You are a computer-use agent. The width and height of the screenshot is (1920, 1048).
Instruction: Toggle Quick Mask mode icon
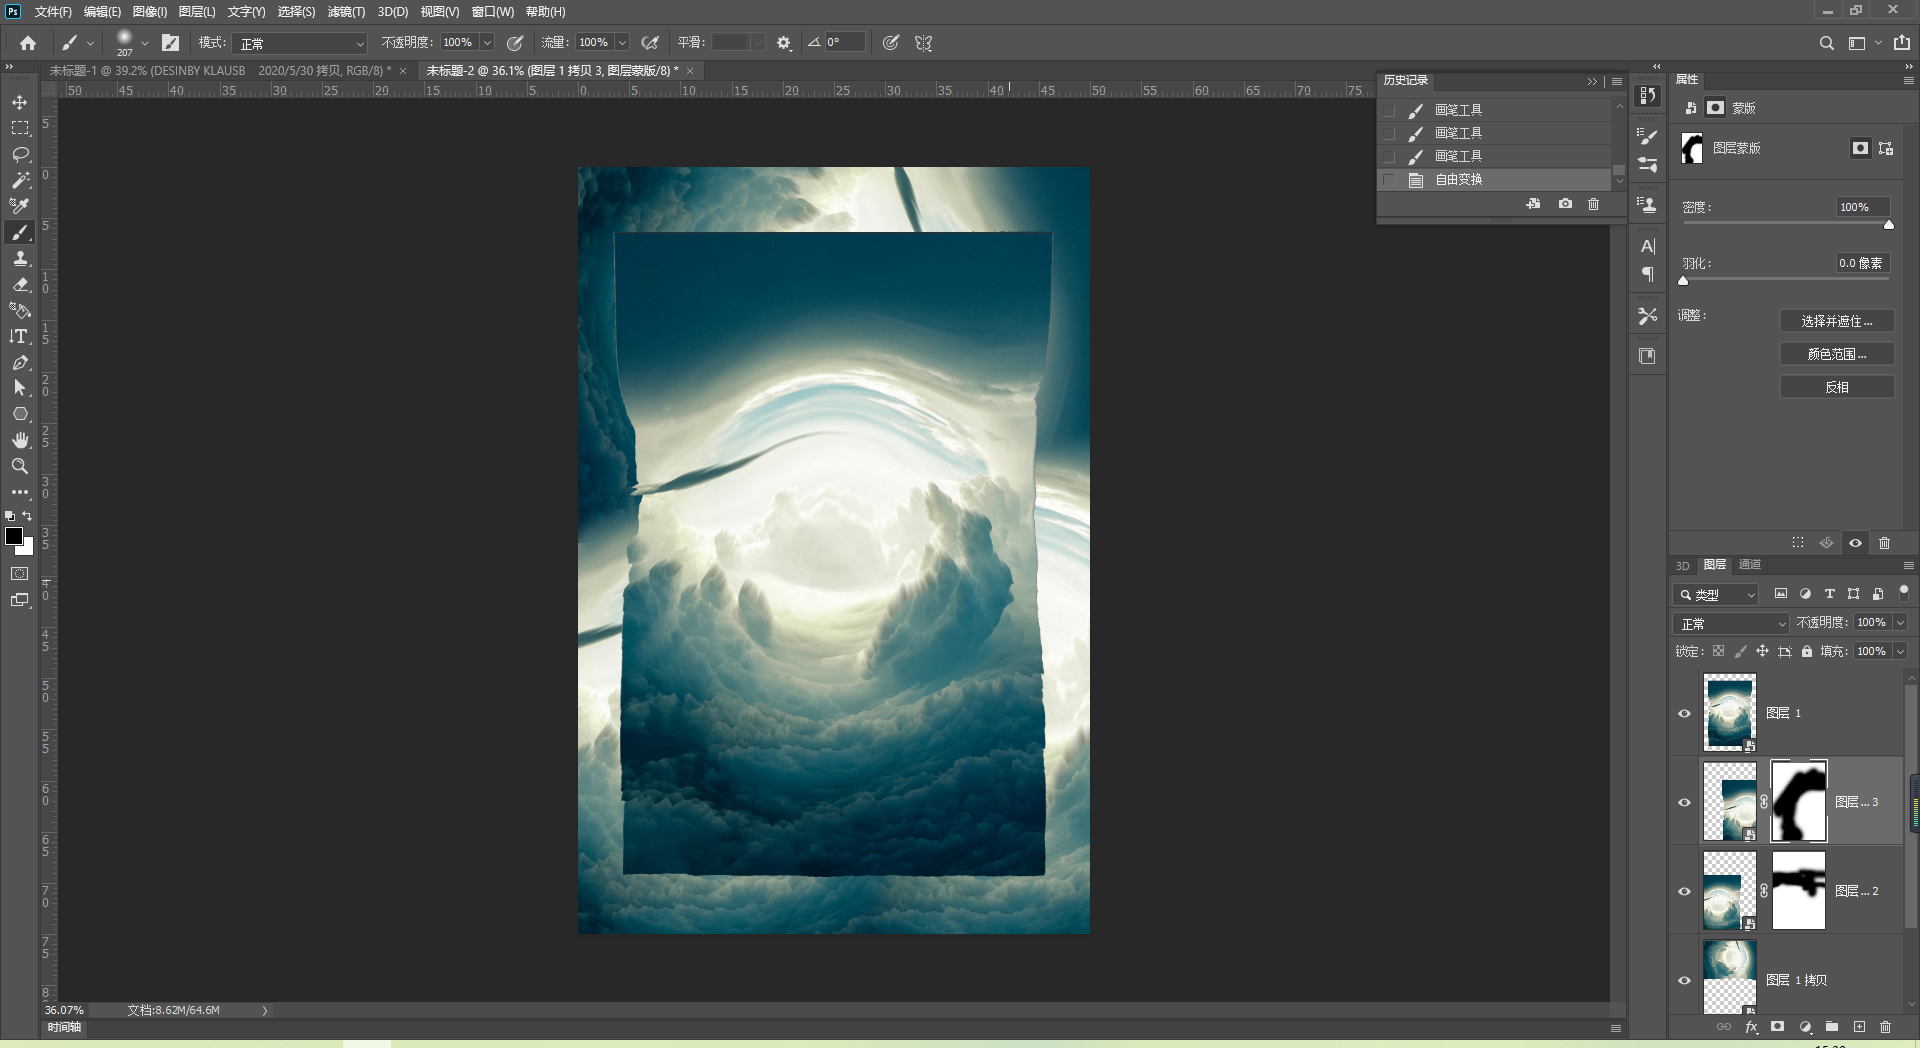coord(20,574)
